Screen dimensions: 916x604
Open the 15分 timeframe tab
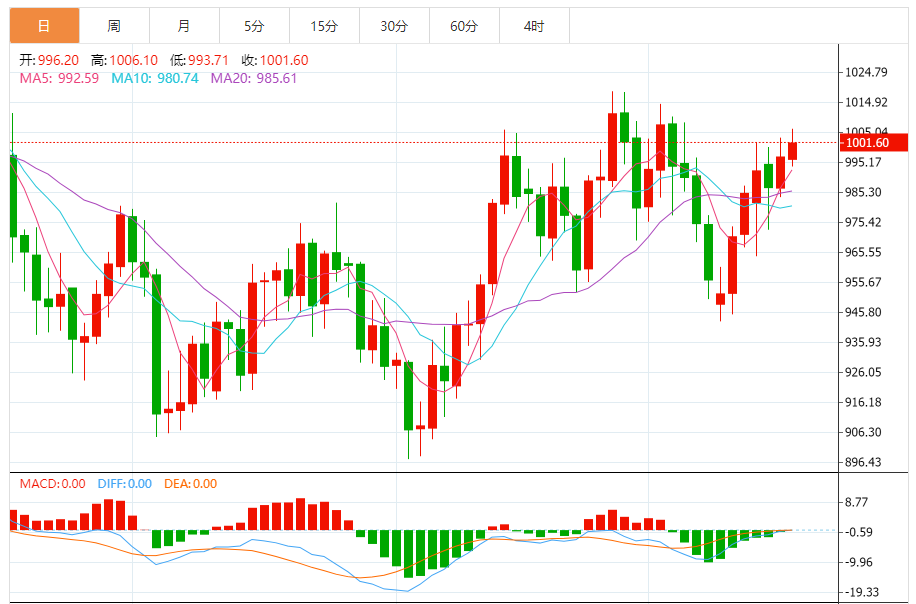[325, 26]
